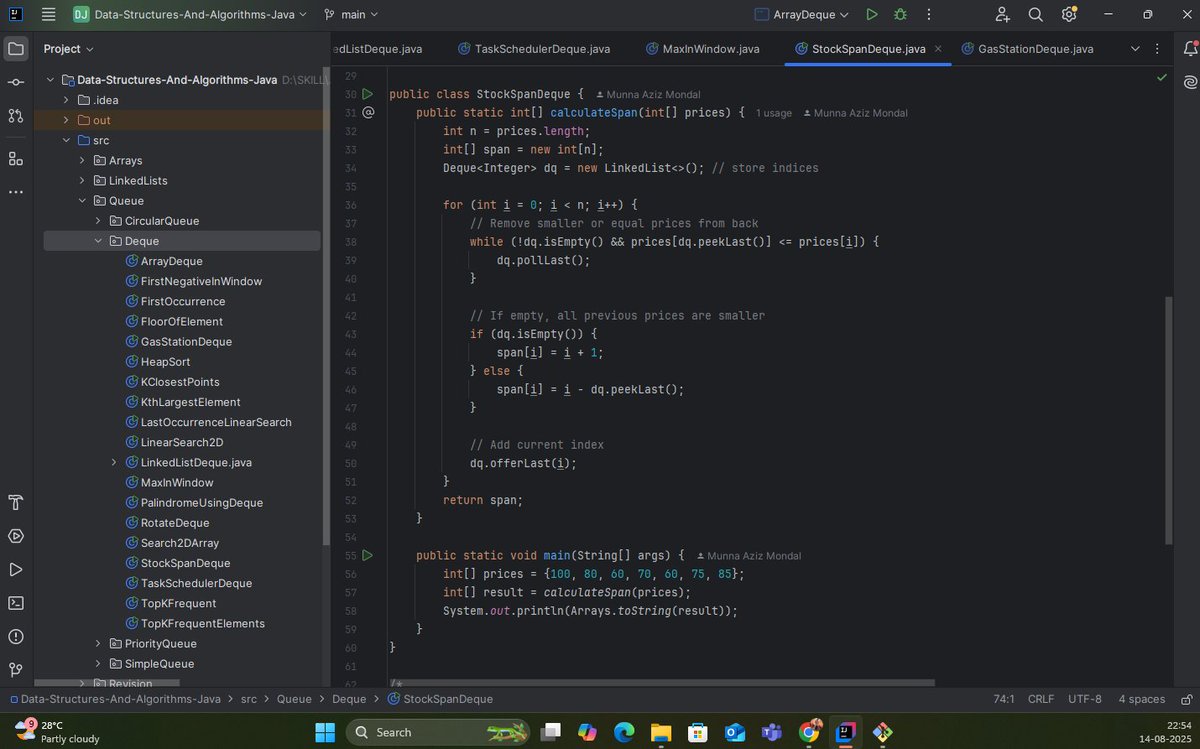The width and height of the screenshot is (1200, 749).
Task: Click the editor horizontal scrollbar
Action: click(662, 683)
